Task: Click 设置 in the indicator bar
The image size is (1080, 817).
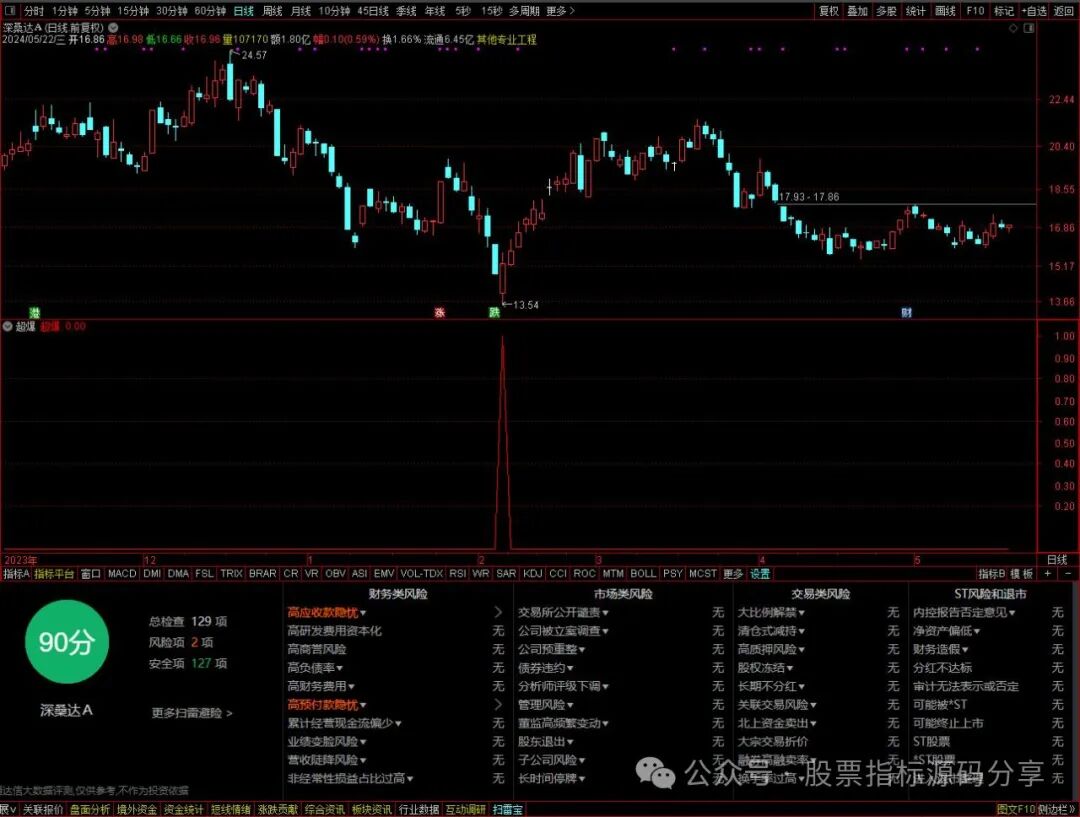Action: pos(760,573)
